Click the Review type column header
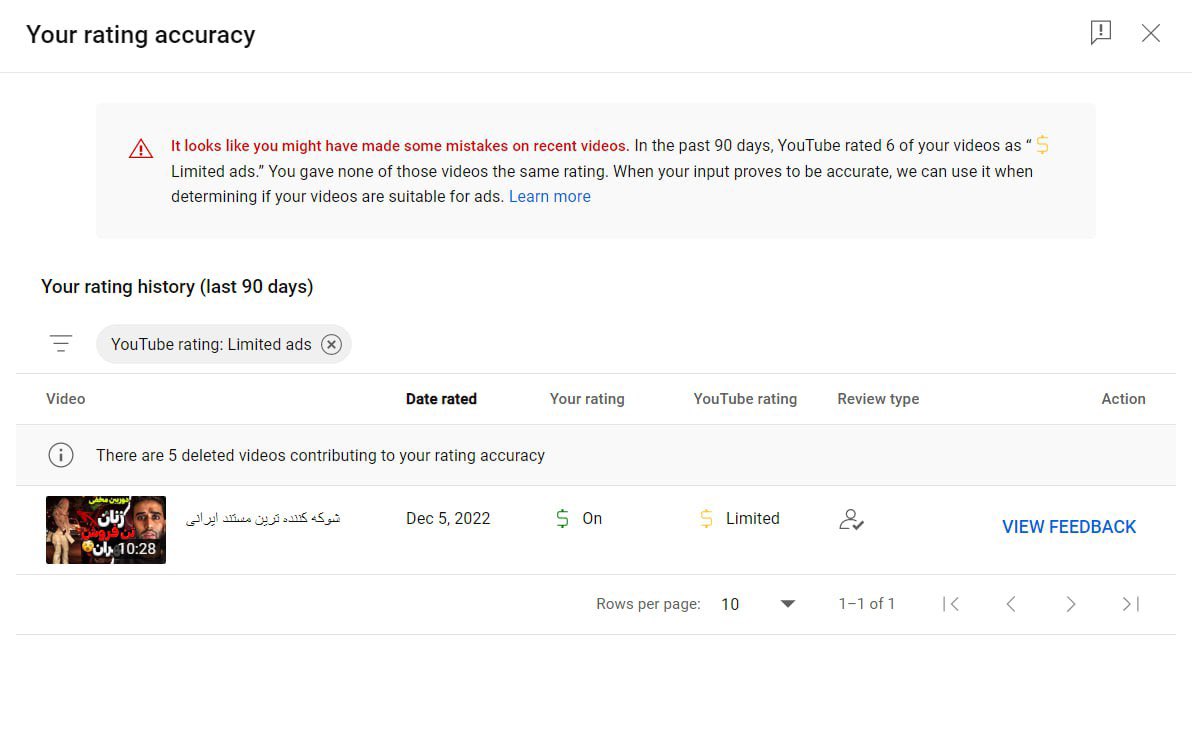 tap(878, 398)
